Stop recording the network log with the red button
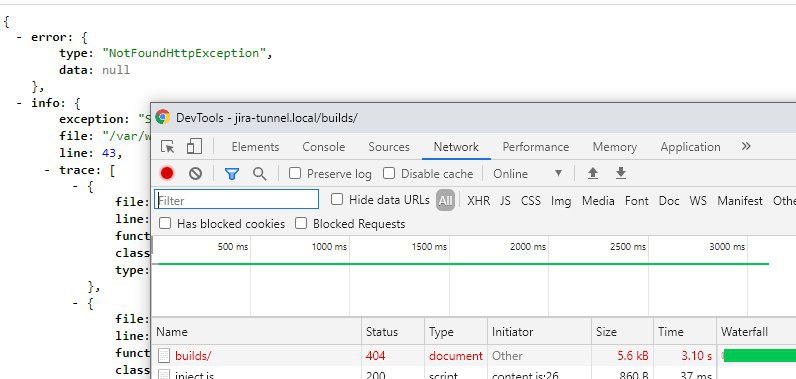 click(167, 174)
